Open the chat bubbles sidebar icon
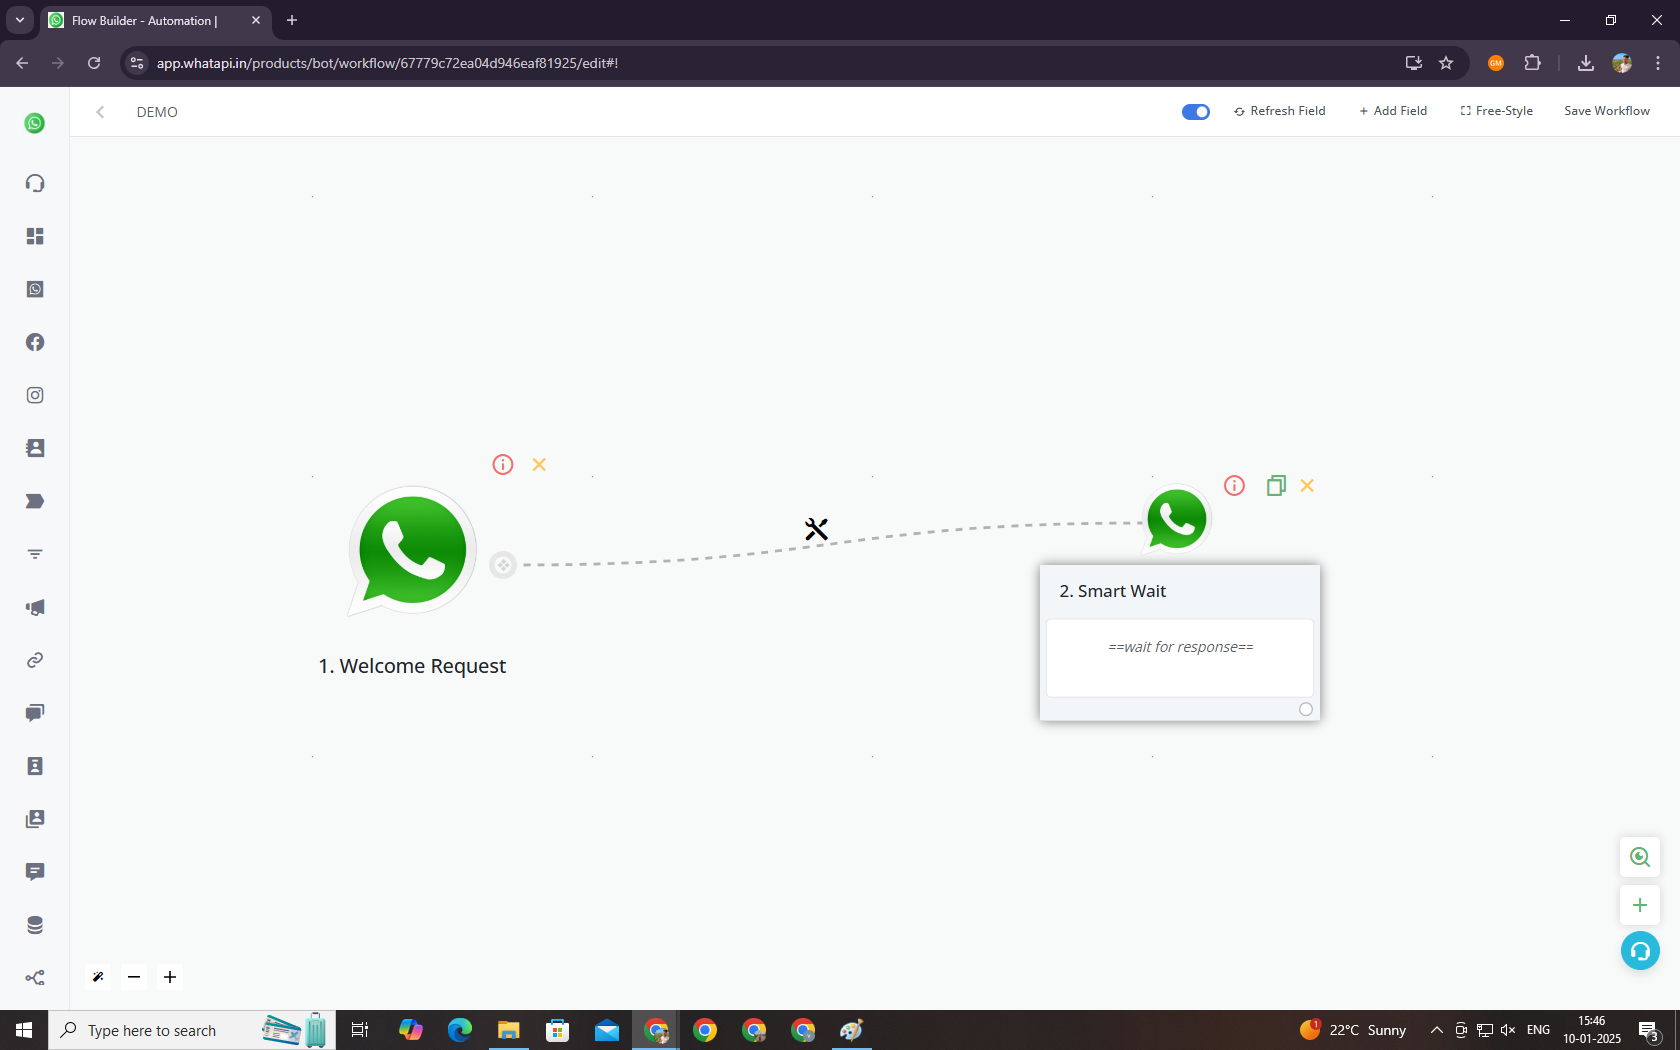The width and height of the screenshot is (1680, 1050). click(x=35, y=713)
